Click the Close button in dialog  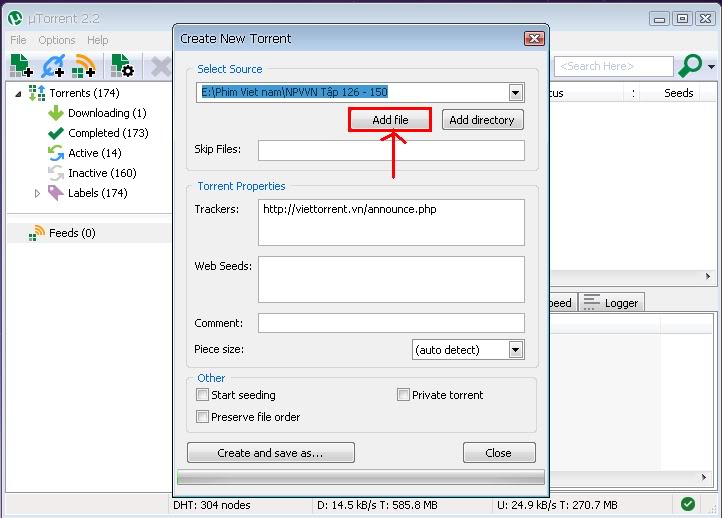(499, 453)
